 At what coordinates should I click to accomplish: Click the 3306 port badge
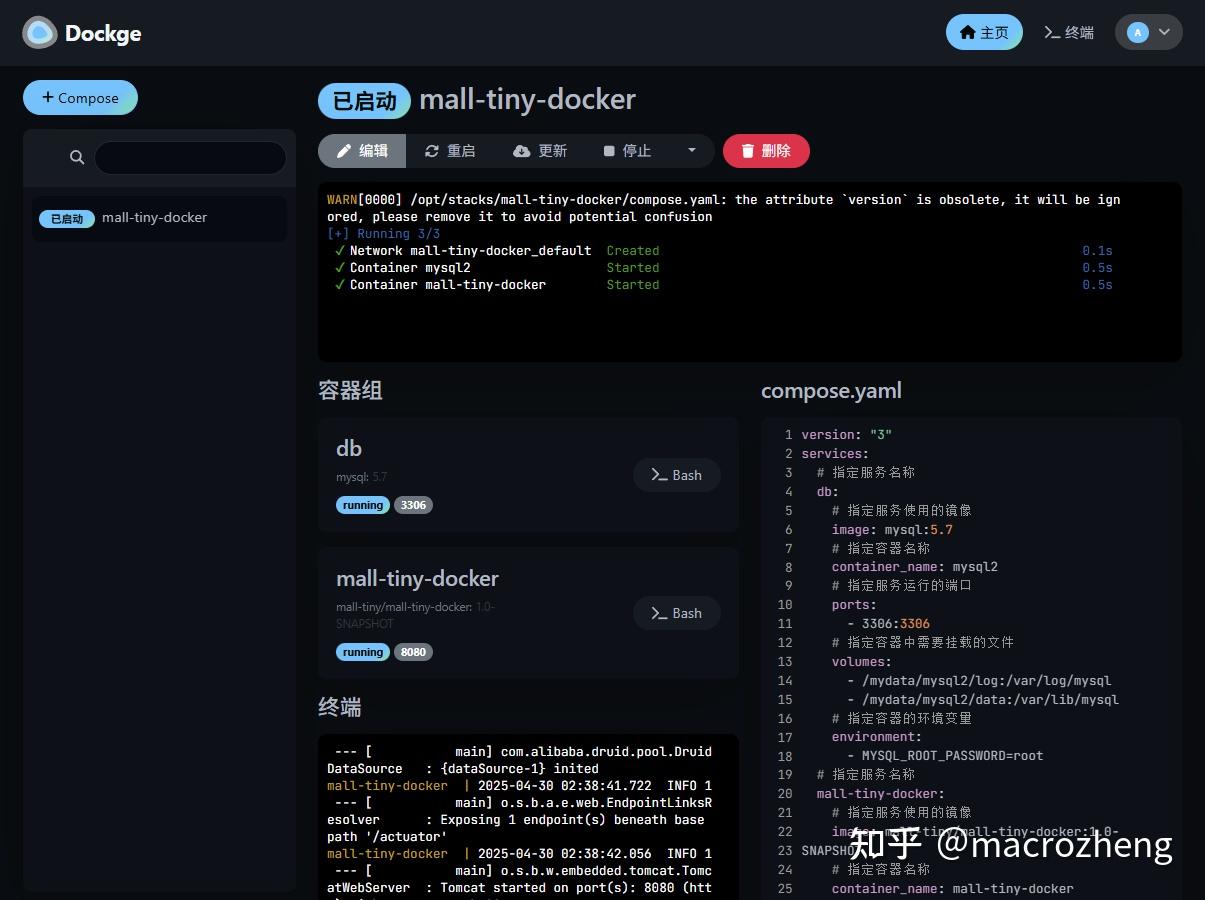tap(413, 505)
